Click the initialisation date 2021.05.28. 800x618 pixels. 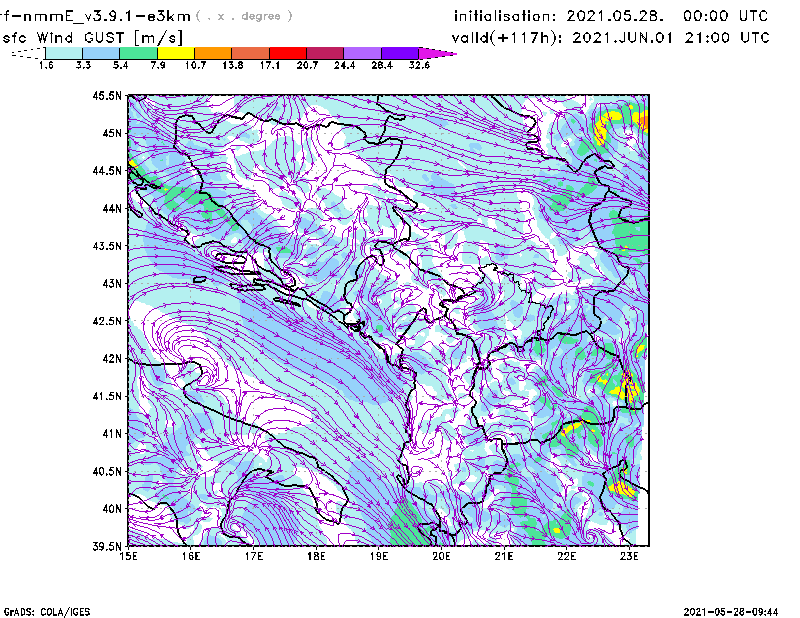coord(615,16)
